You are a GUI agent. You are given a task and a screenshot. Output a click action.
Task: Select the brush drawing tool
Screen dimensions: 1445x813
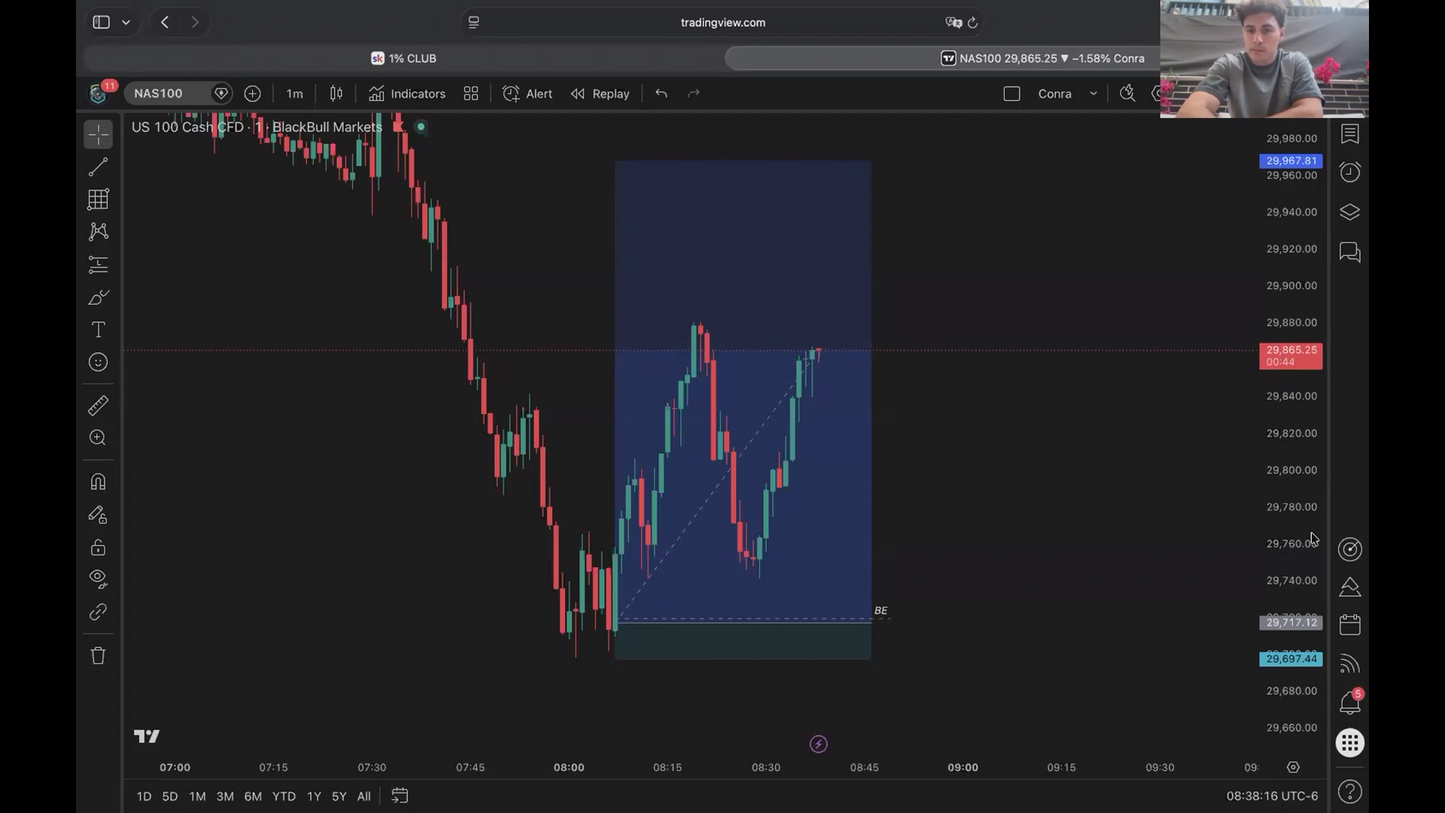click(98, 297)
